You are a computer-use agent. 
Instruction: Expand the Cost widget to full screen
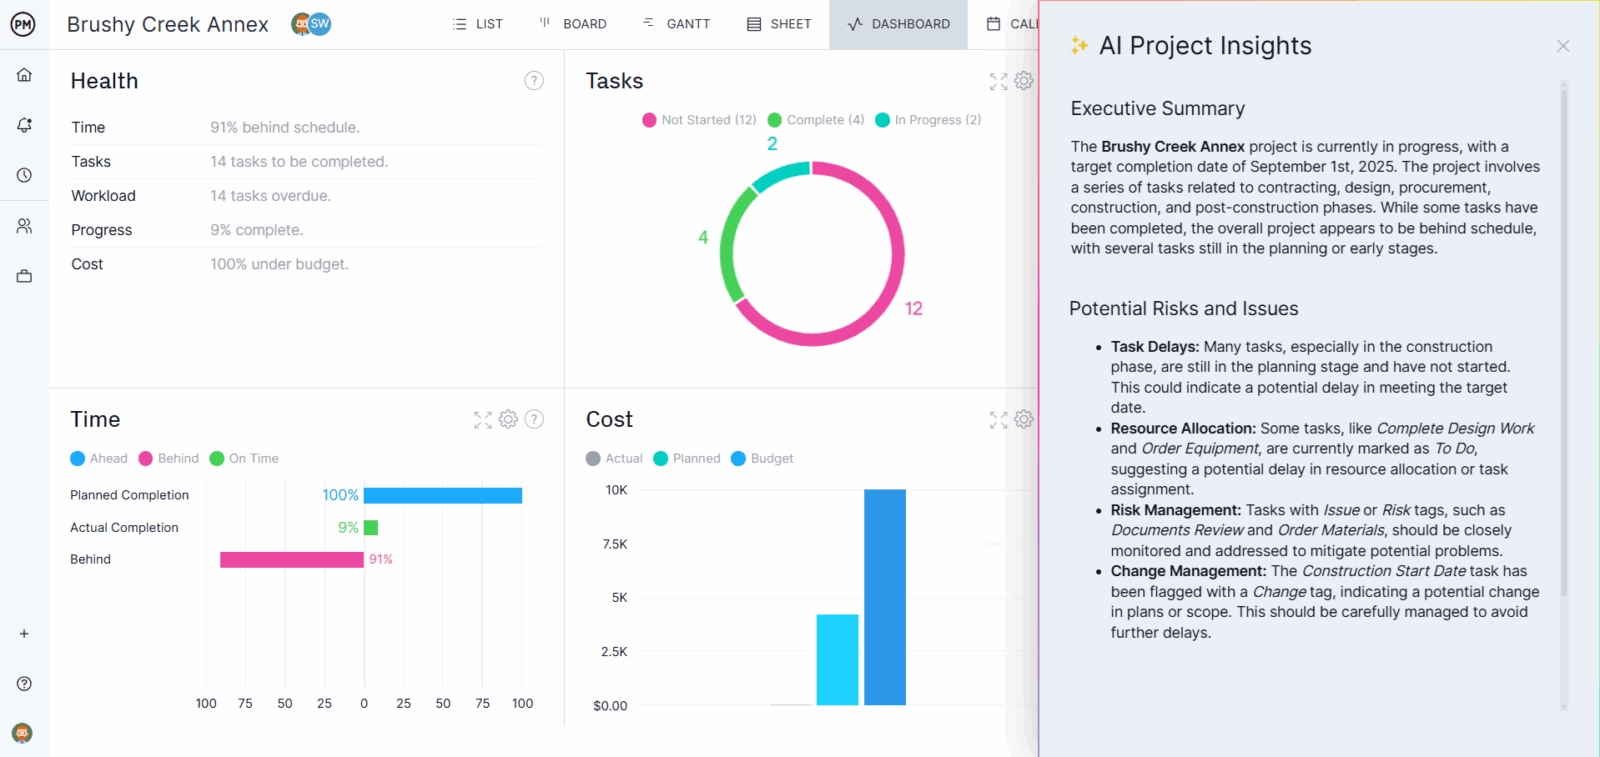998,420
